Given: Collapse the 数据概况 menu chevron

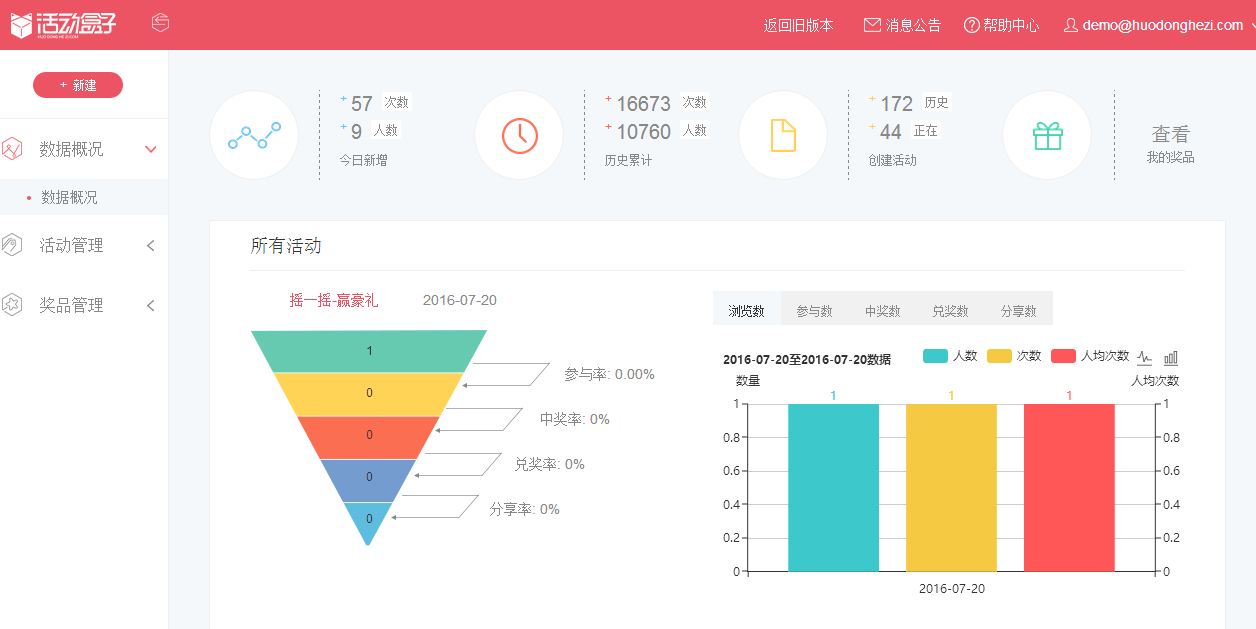Looking at the screenshot, I should point(151,149).
